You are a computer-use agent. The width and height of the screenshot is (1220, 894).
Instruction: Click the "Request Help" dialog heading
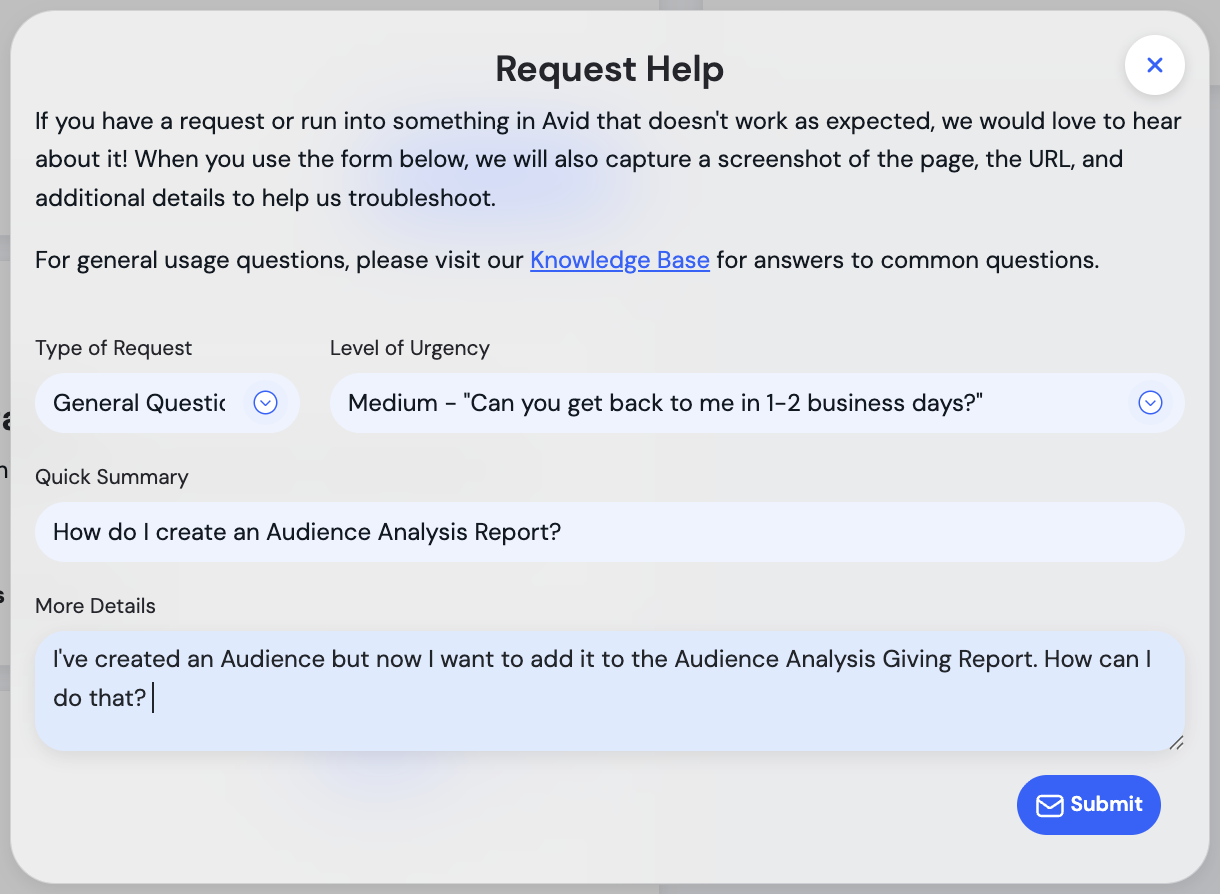click(609, 69)
